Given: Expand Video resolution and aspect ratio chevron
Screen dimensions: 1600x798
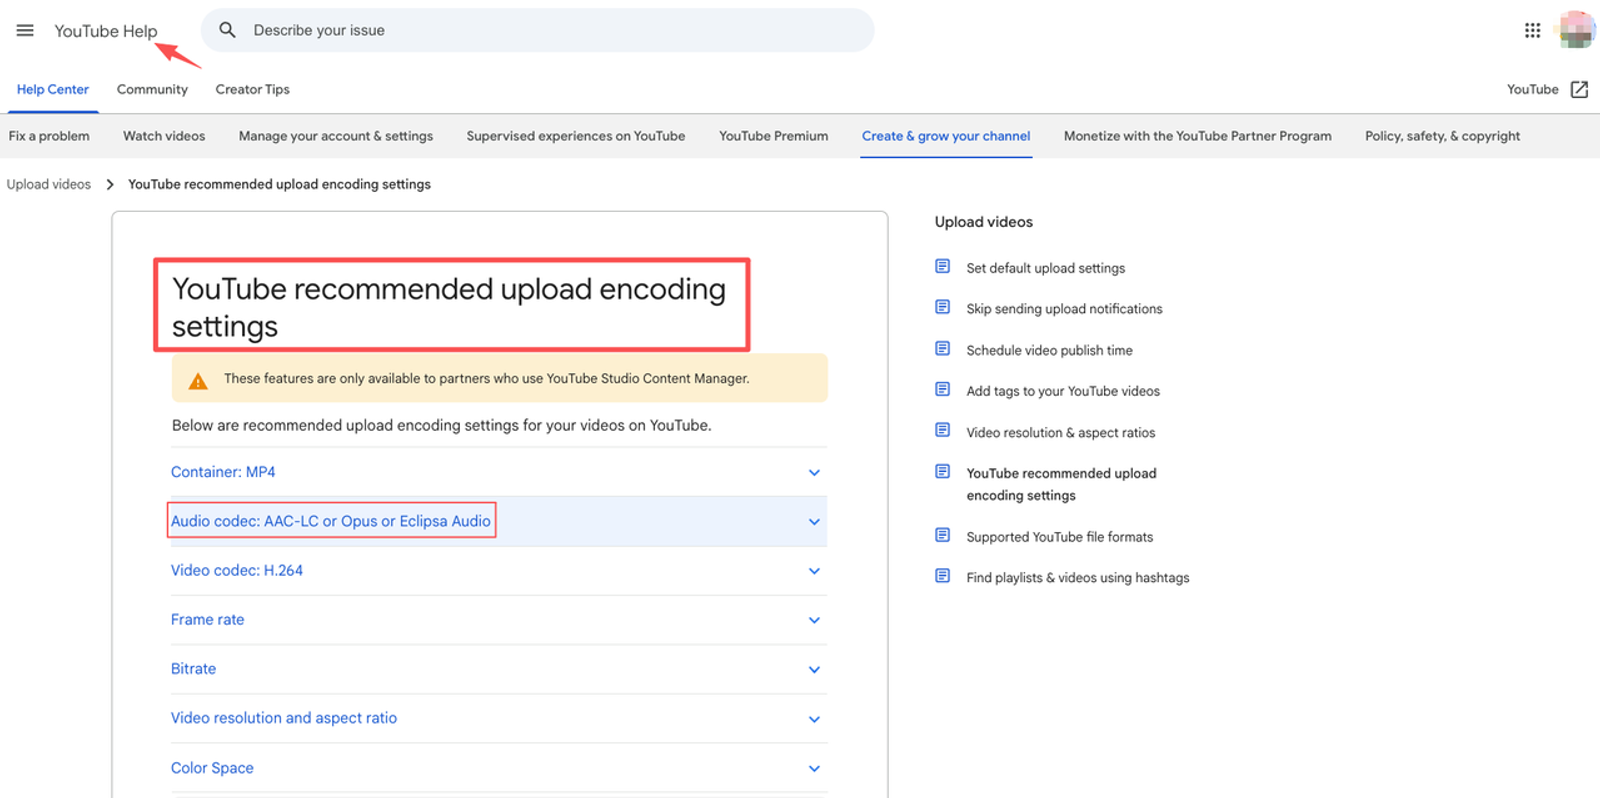Looking at the screenshot, I should [814, 719].
